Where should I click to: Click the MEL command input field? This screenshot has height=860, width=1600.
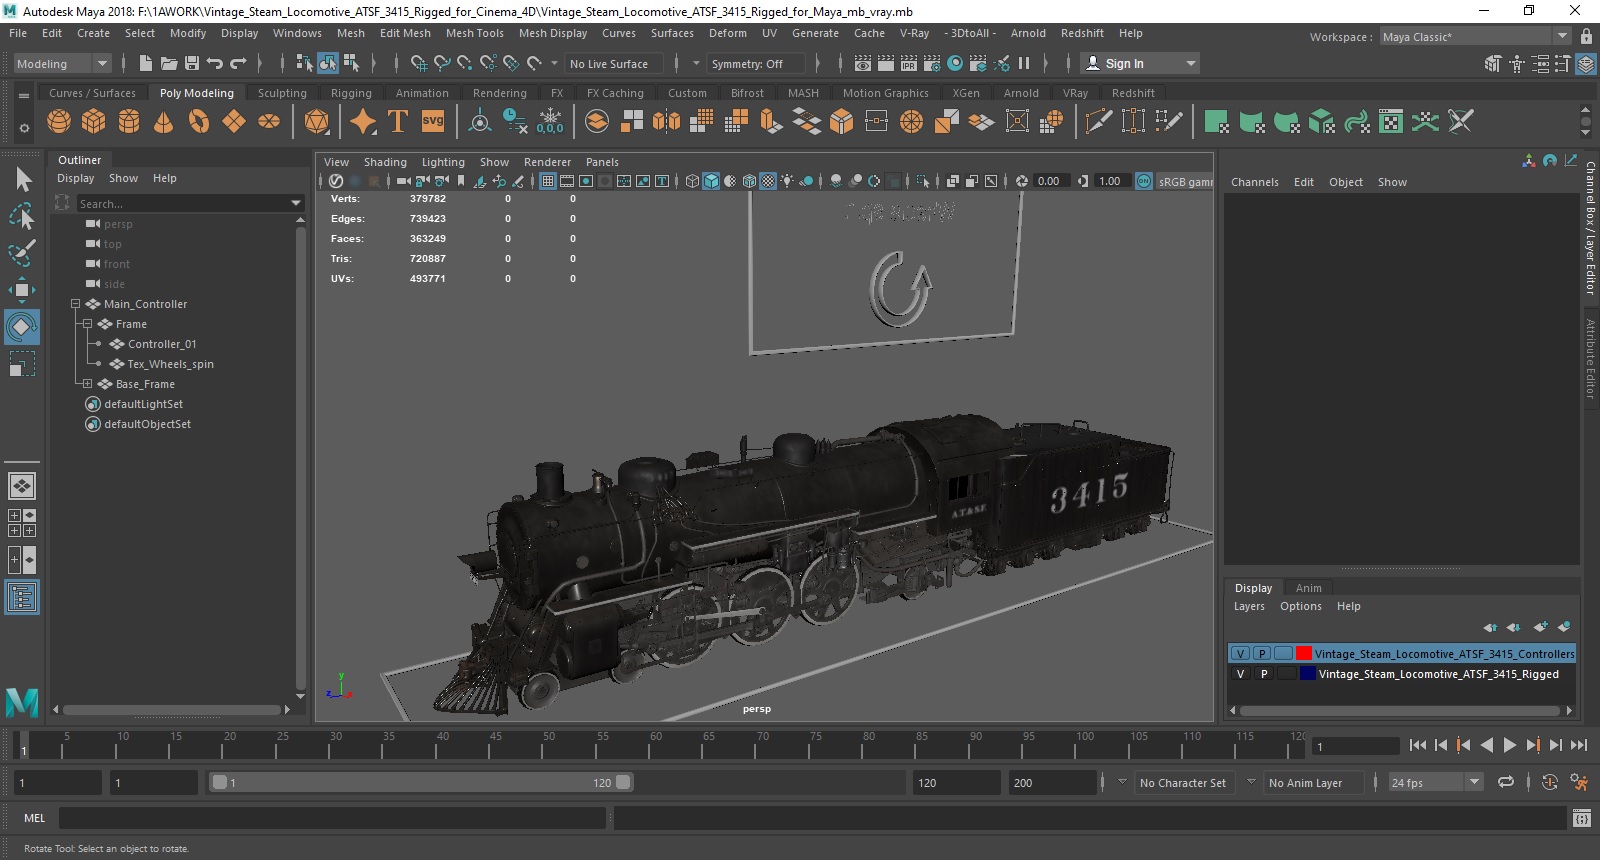332,818
